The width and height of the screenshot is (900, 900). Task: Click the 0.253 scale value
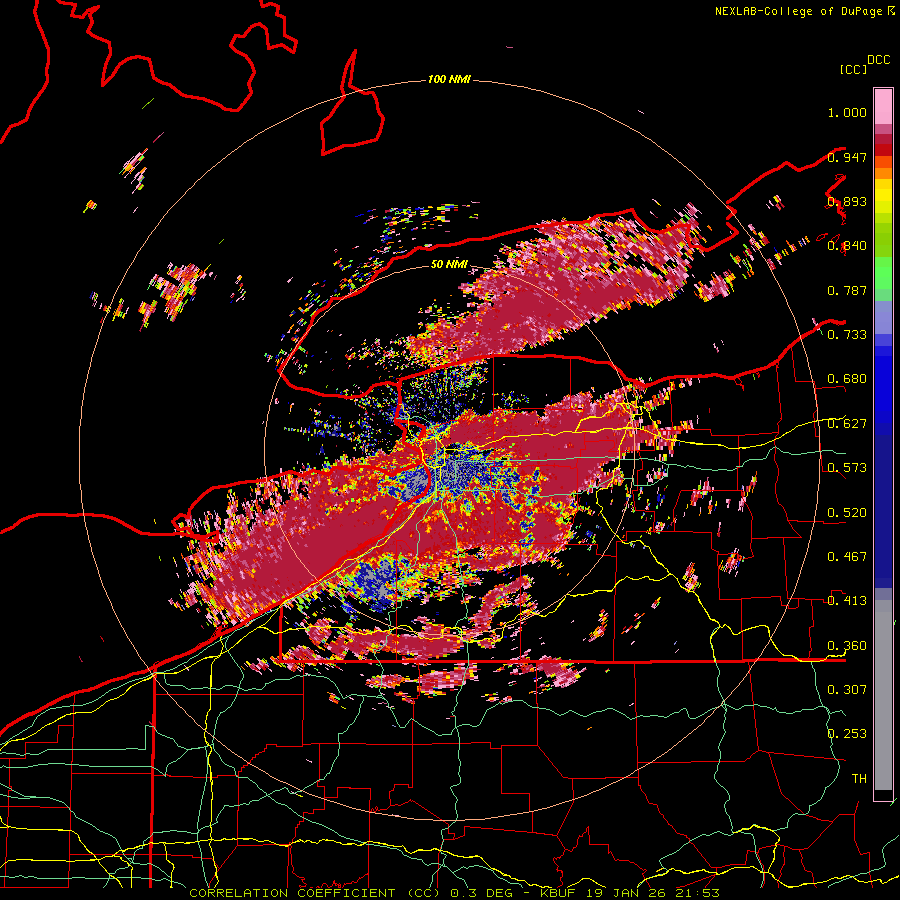[x=847, y=734]
